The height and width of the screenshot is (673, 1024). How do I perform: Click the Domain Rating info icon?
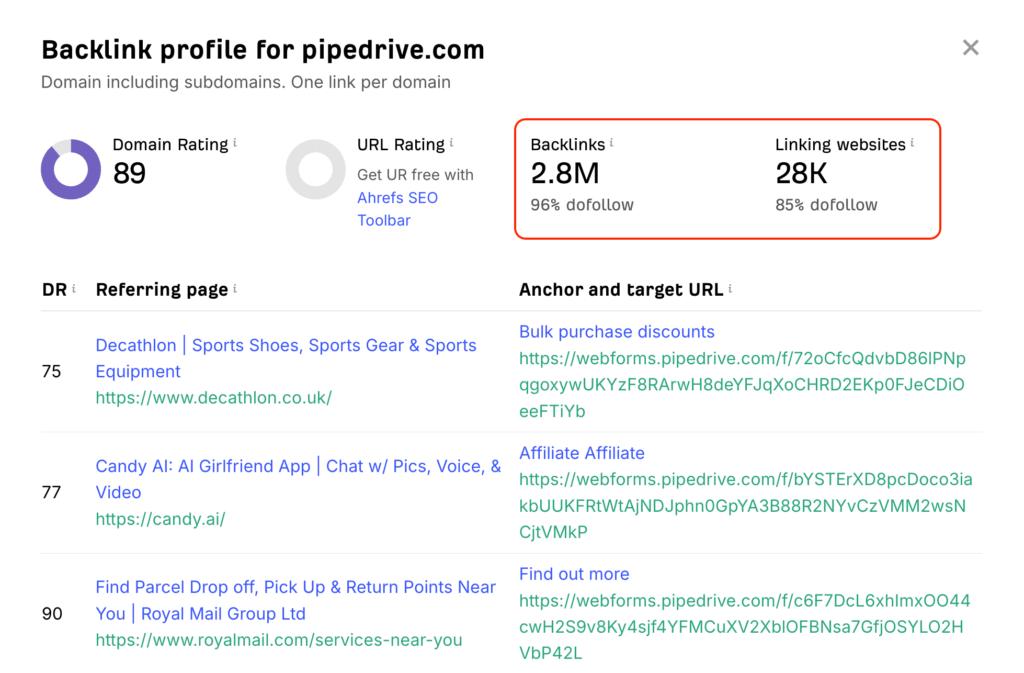[235, 142]
